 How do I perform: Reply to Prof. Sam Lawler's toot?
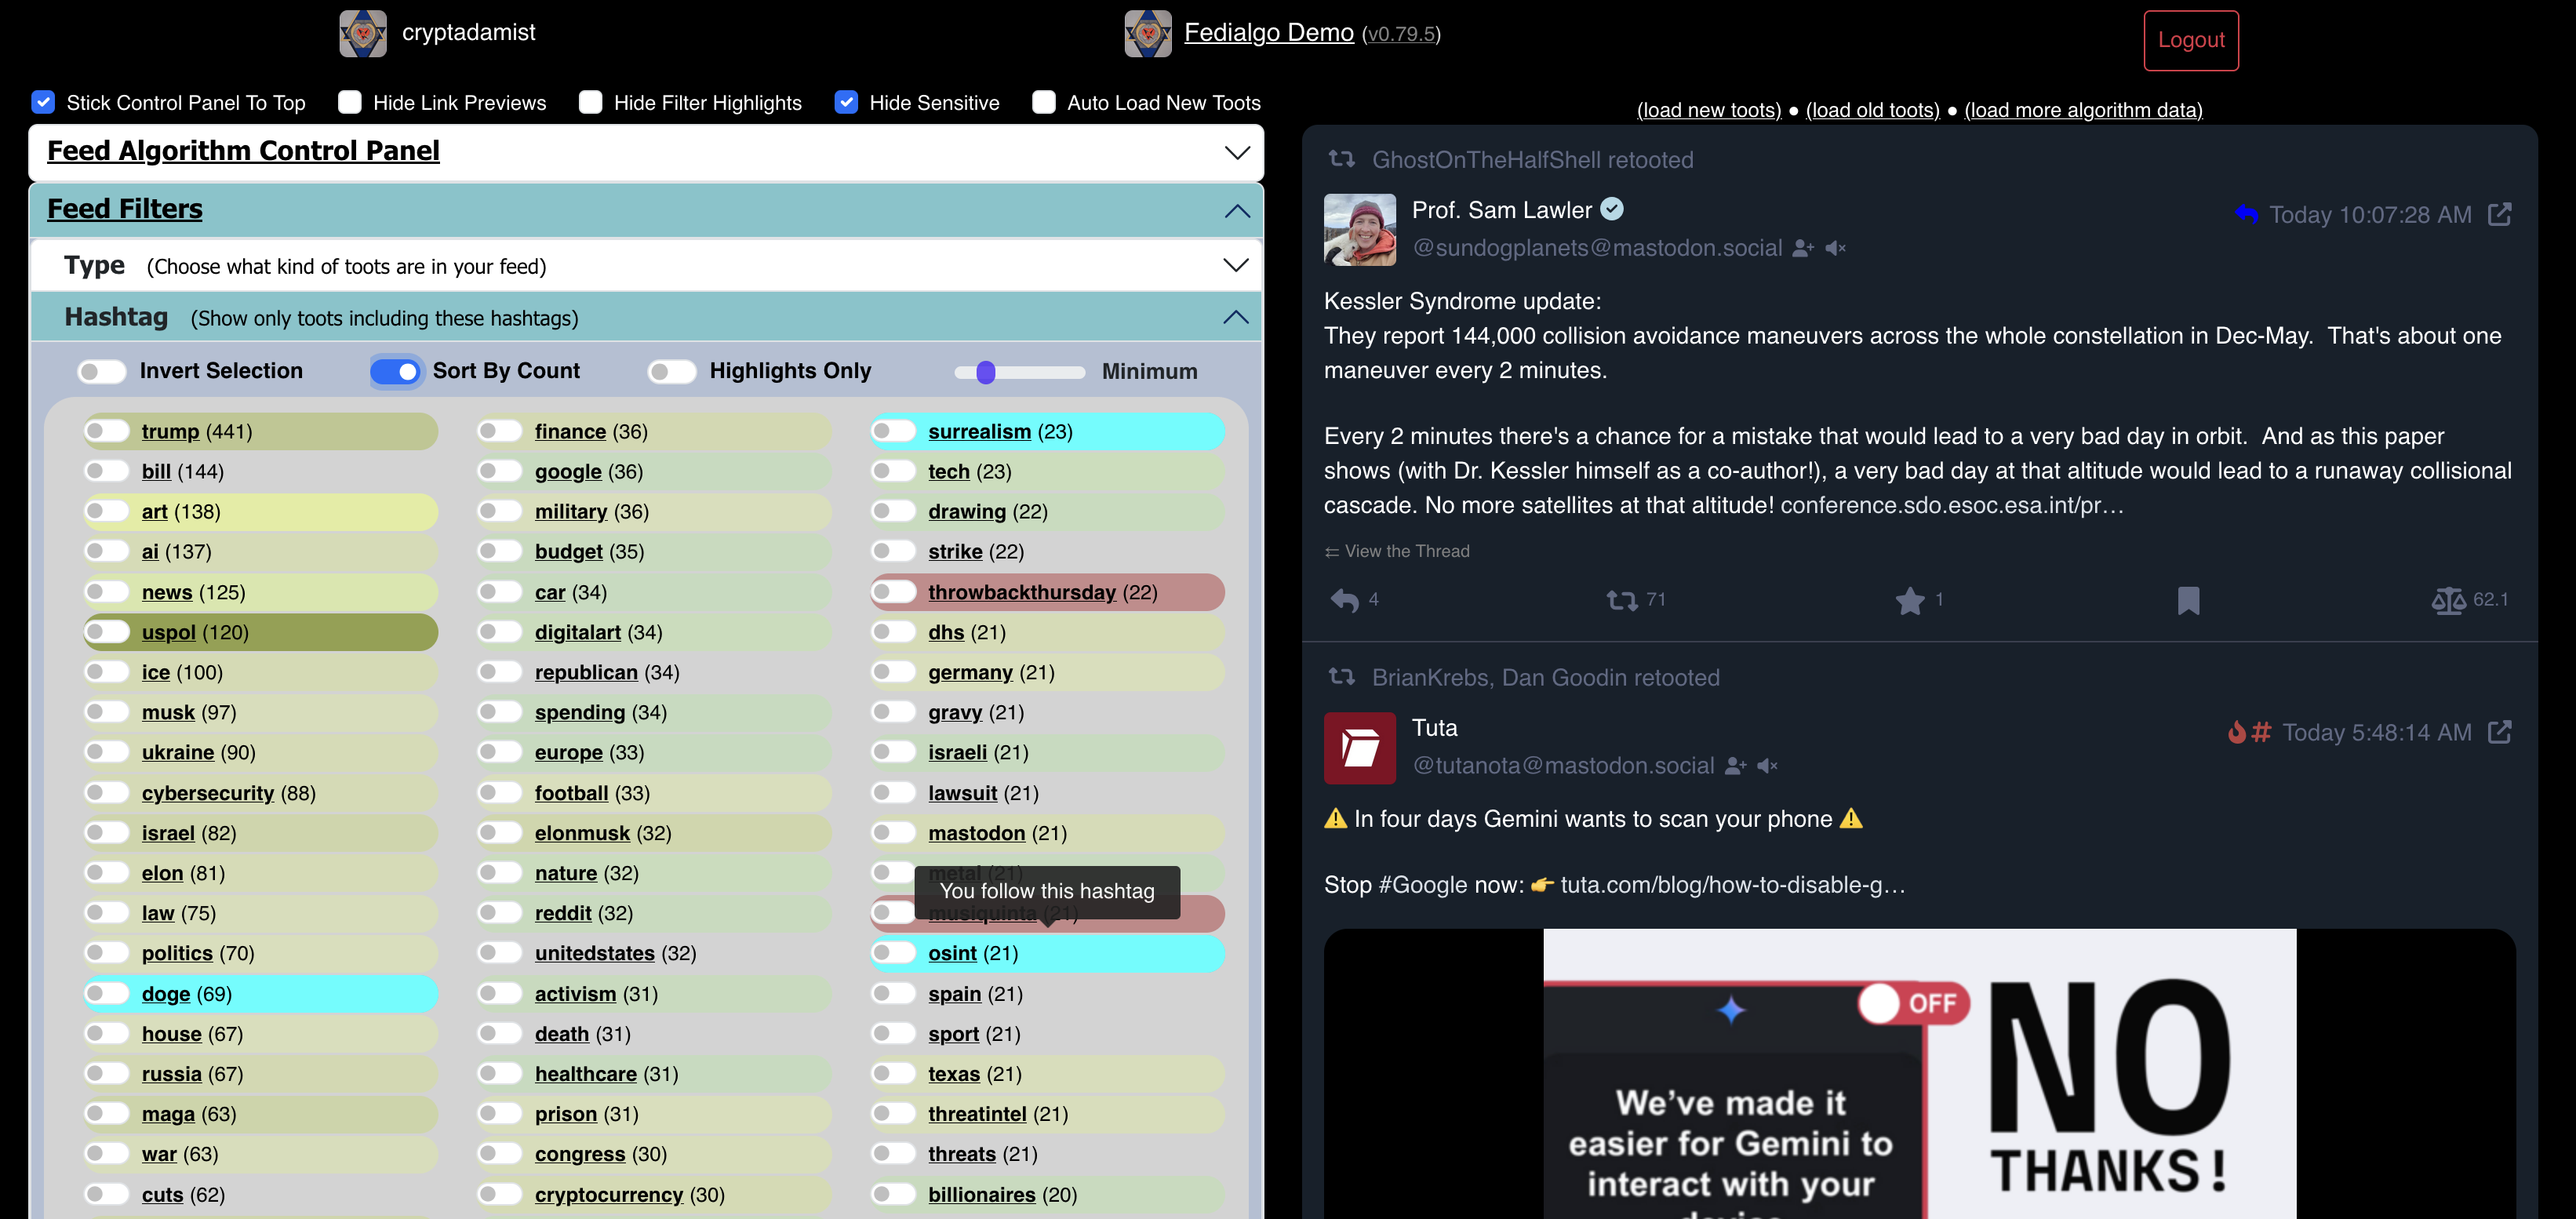click(x=1344, y=600)
